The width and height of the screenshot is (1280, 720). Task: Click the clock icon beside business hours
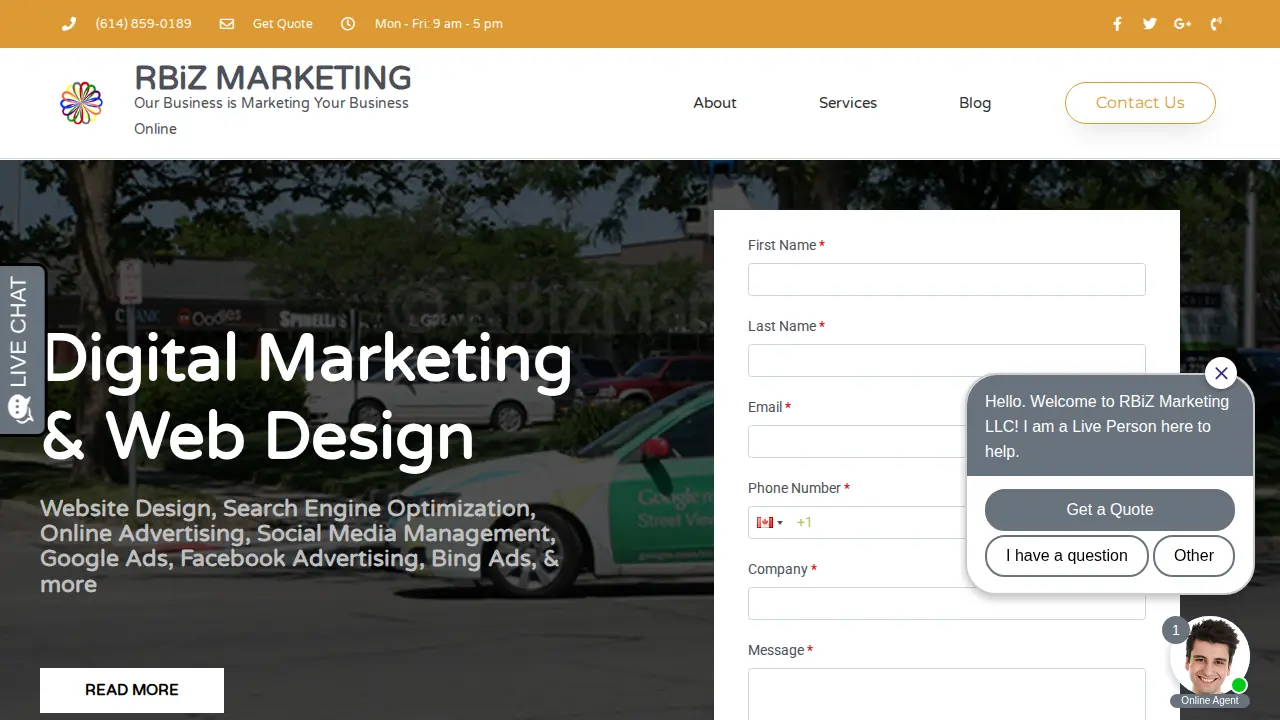pos(348,24)
